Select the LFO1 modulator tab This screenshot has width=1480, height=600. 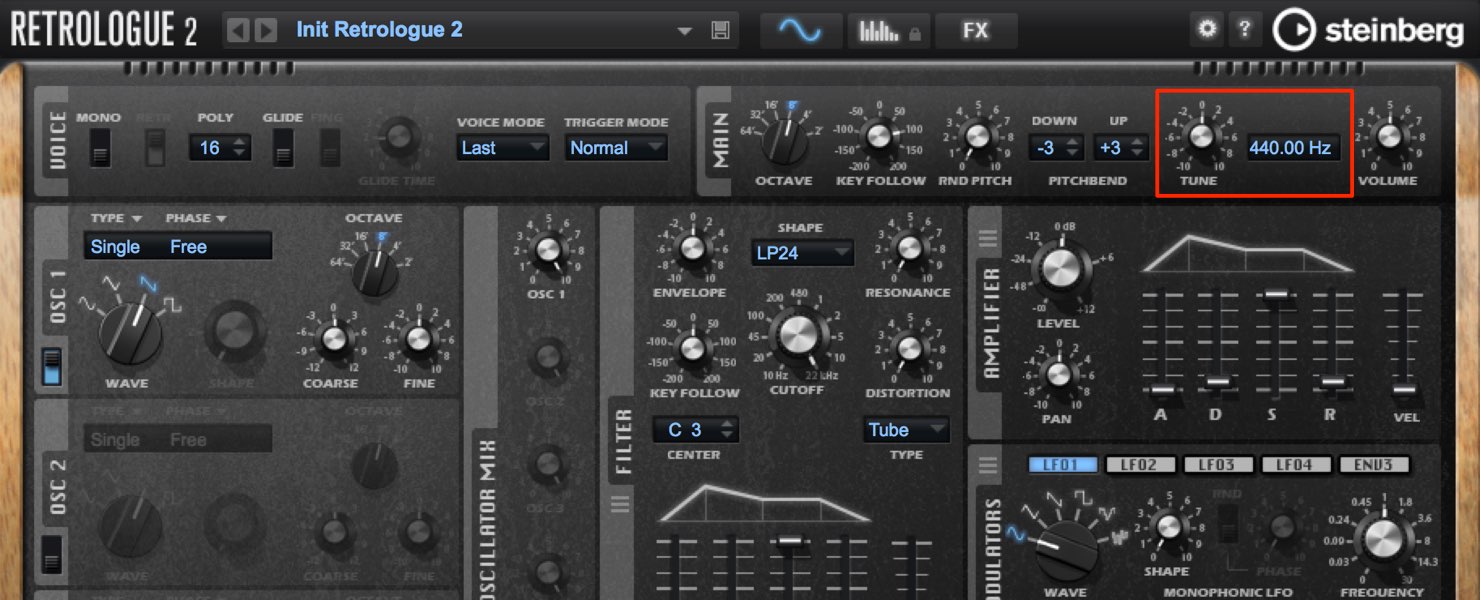pos(1062,465)
